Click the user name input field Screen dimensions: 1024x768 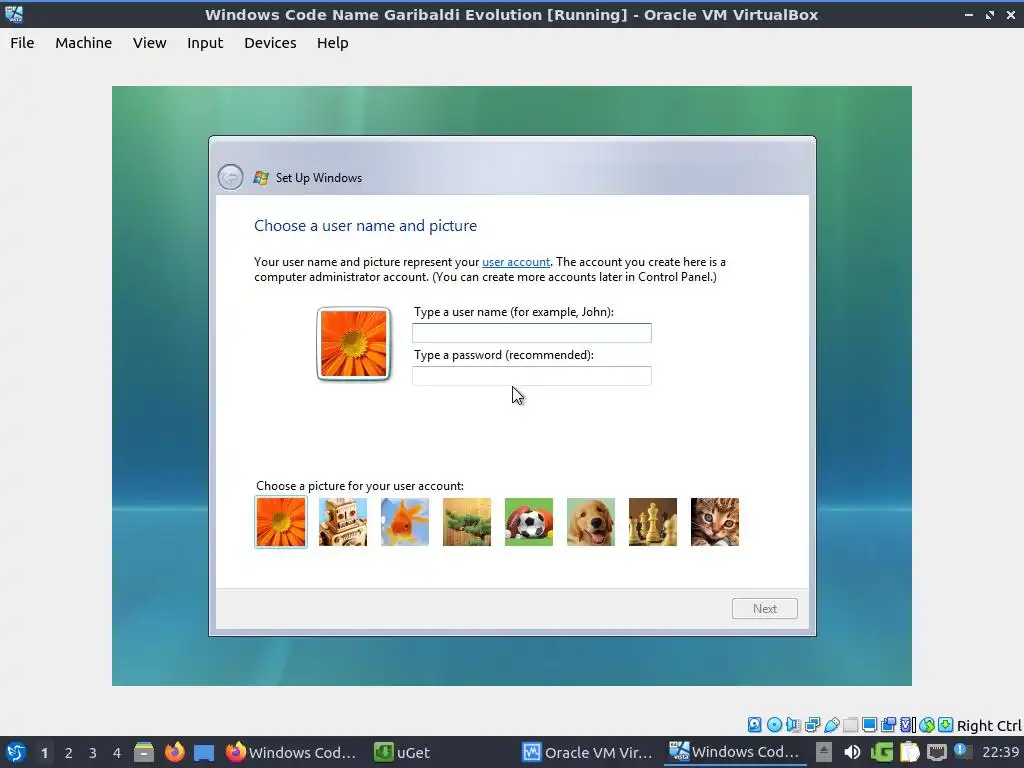(532, 333)
